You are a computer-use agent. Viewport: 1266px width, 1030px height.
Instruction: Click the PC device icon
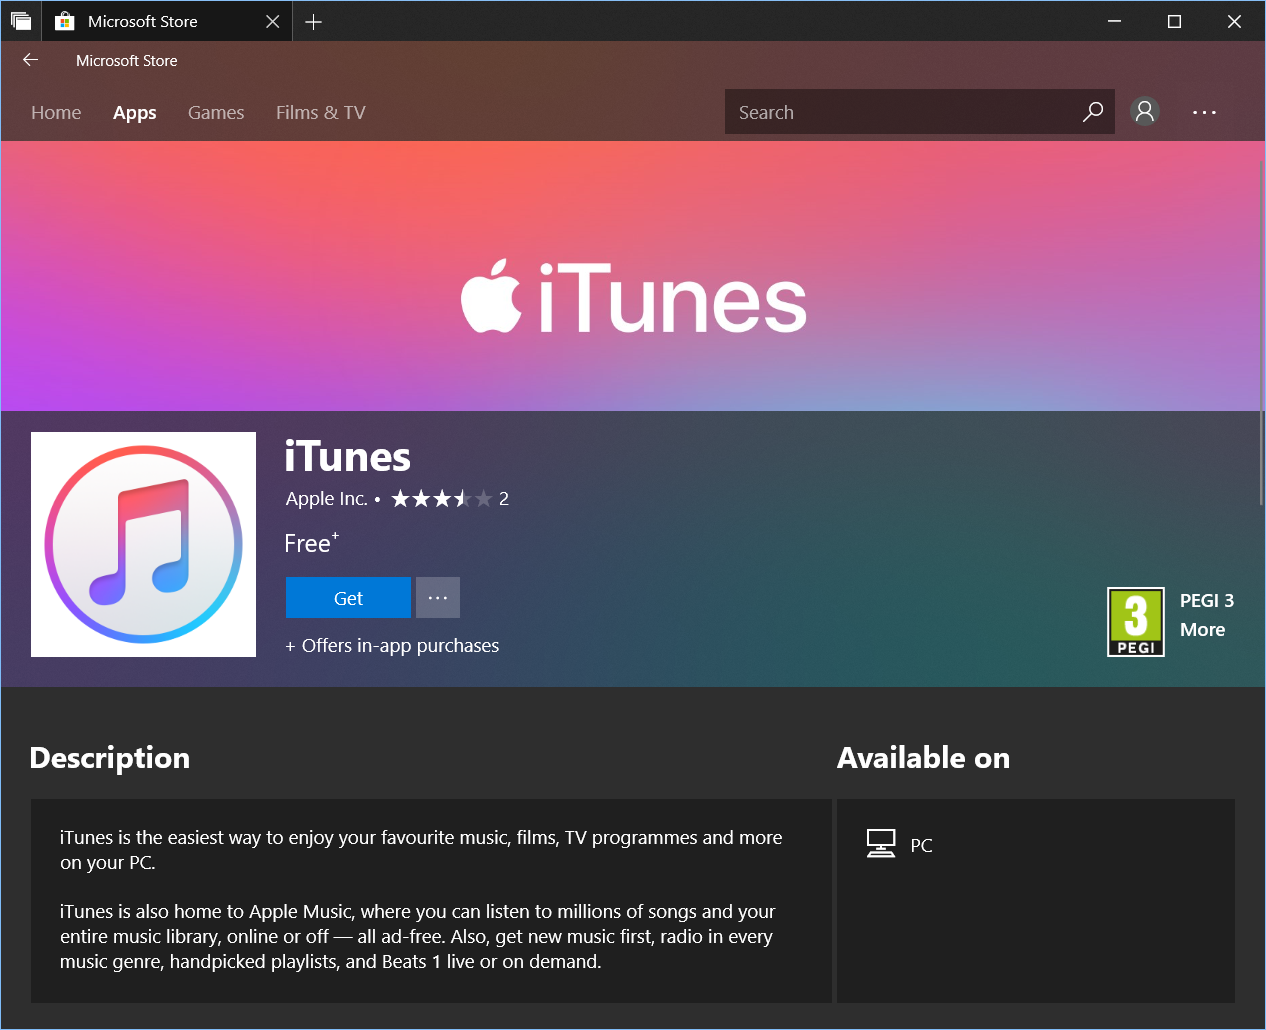pyautogui.click(x=881, y=844)
